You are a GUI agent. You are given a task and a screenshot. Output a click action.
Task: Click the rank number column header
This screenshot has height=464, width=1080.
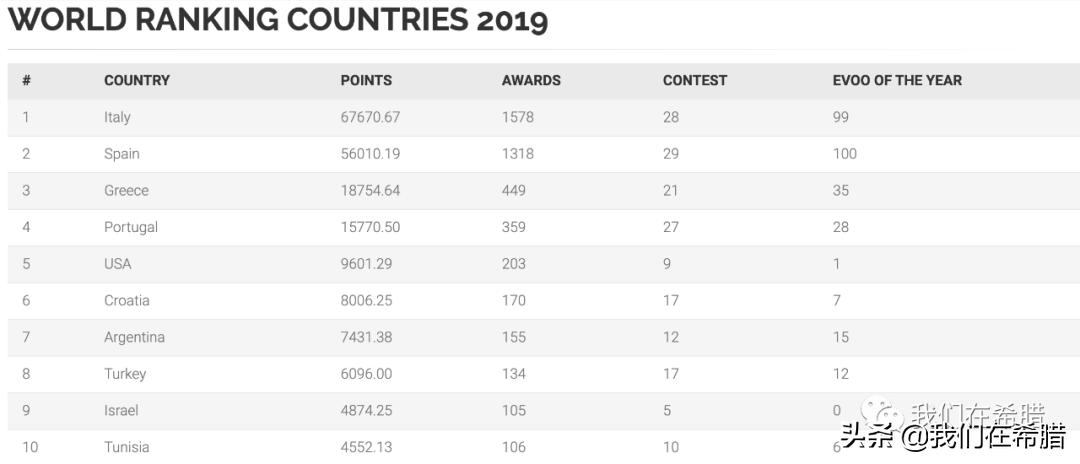pos(26,80)
